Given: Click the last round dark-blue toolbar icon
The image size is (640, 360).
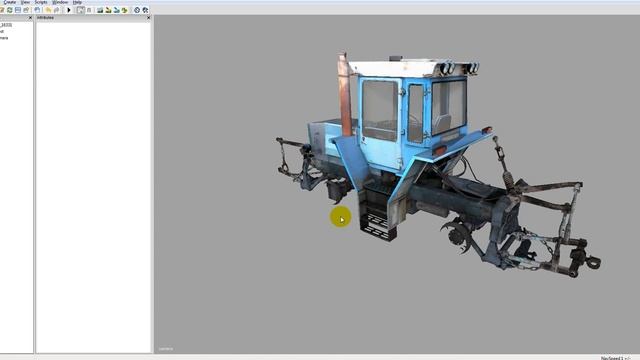Looking at the screenshot, I should [x=145, y=10].
